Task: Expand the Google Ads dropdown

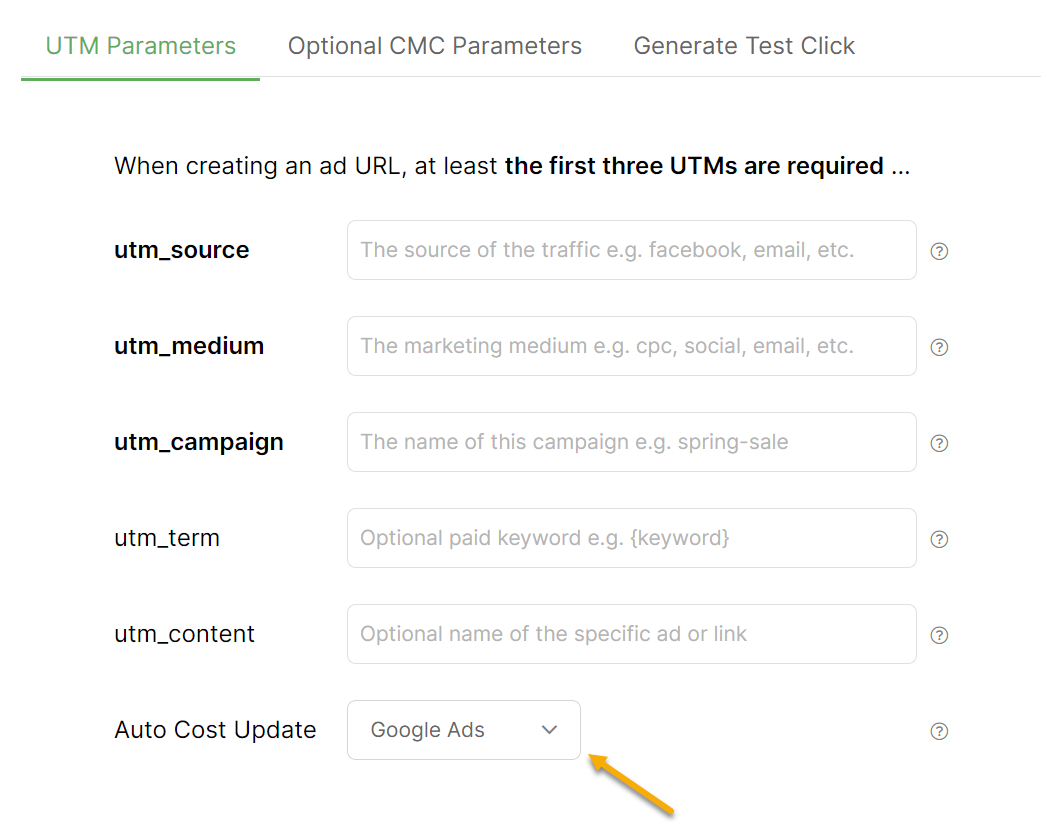Action: pyautogui.click(x=464, y=730)
